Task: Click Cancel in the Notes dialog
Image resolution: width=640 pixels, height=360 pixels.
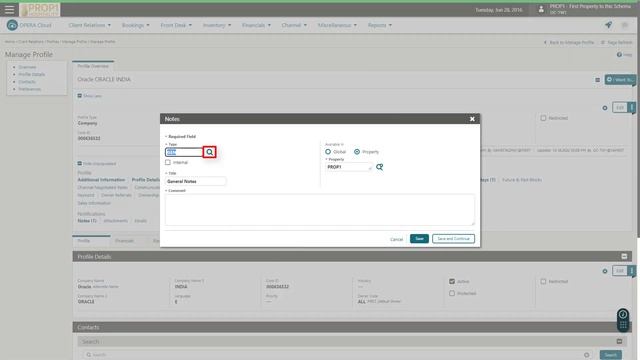Action: (396, 239)
